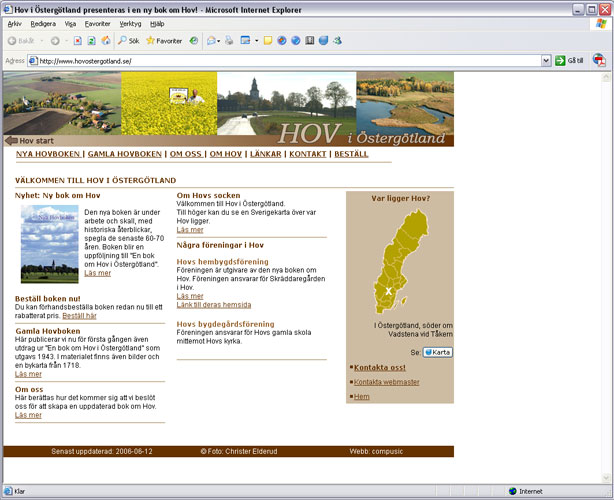Viewport: 614px width, 500px height.
Task: Open the address bar dropdown
Action: [546, 61]
